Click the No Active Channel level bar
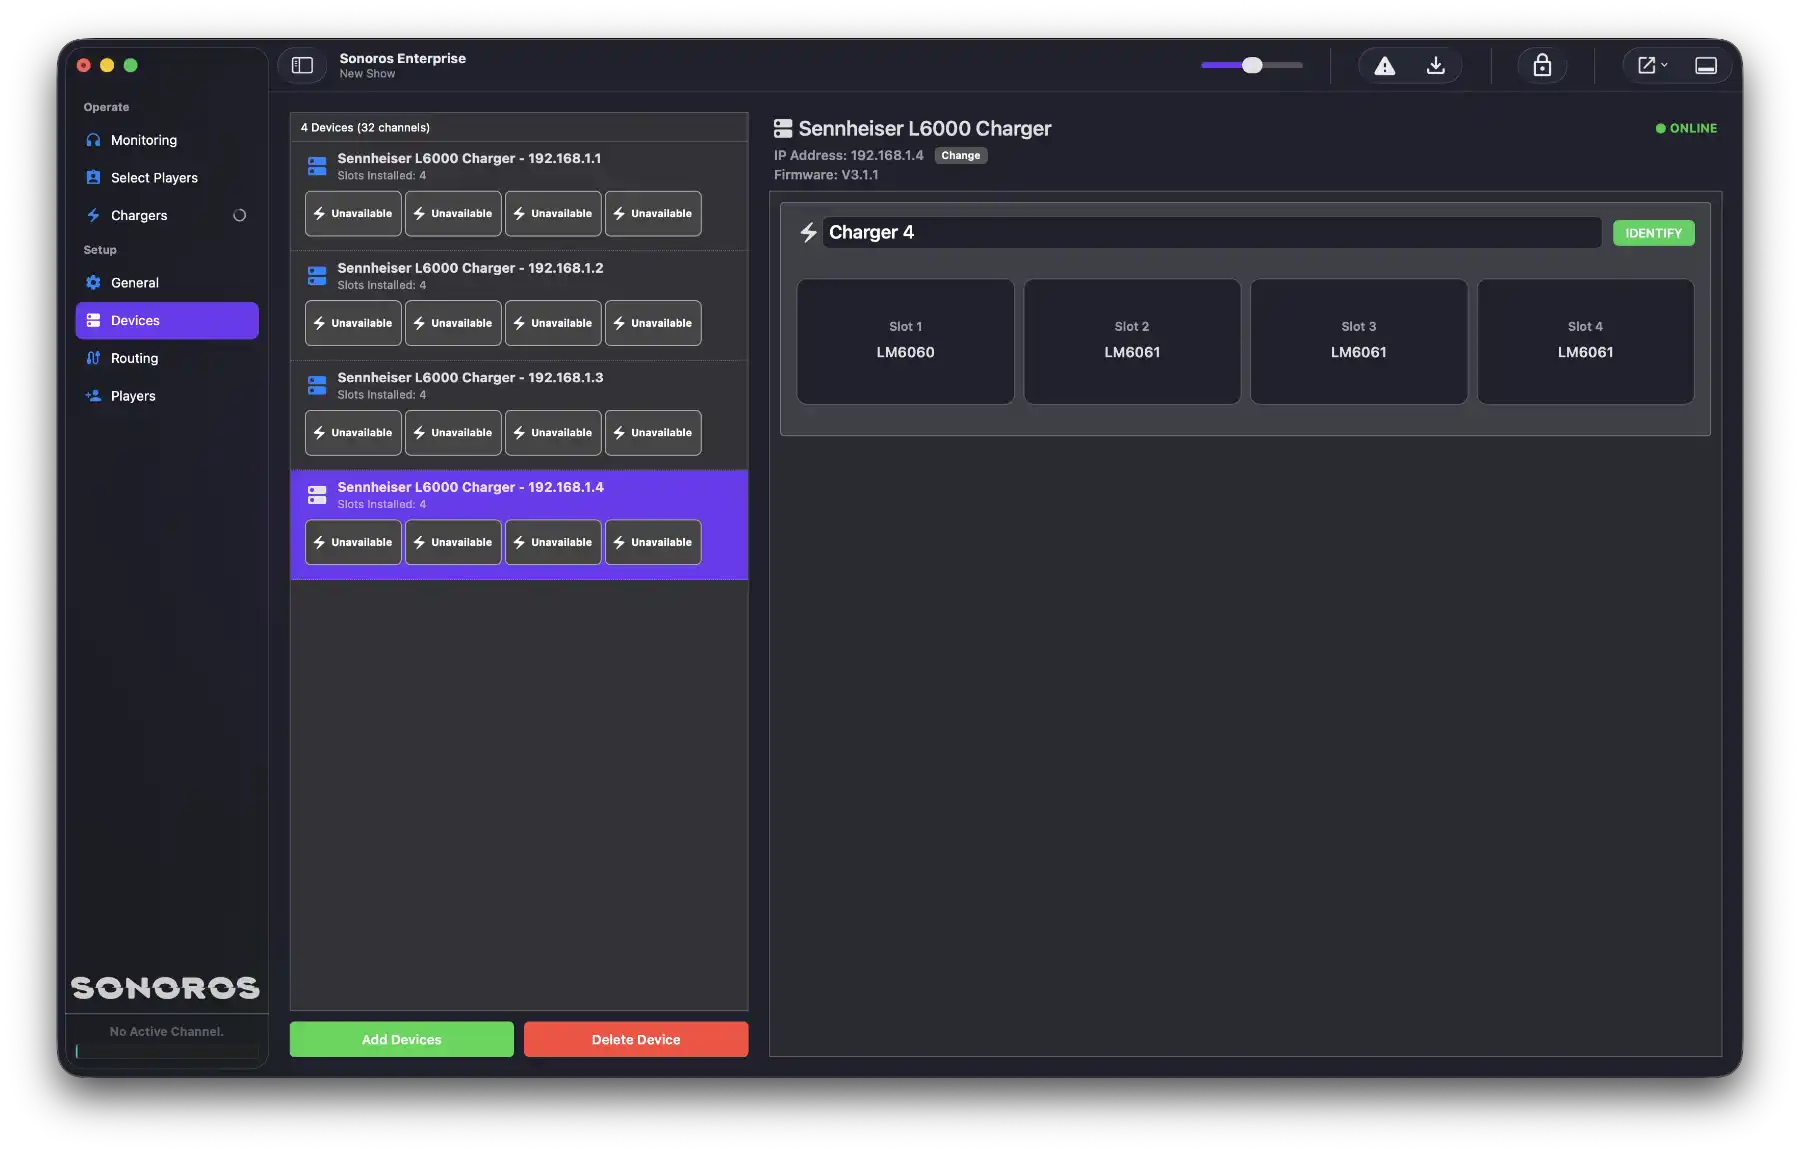Image resolution: width=1800 pixels, height=1153 pixels. tap(167, 1051)
